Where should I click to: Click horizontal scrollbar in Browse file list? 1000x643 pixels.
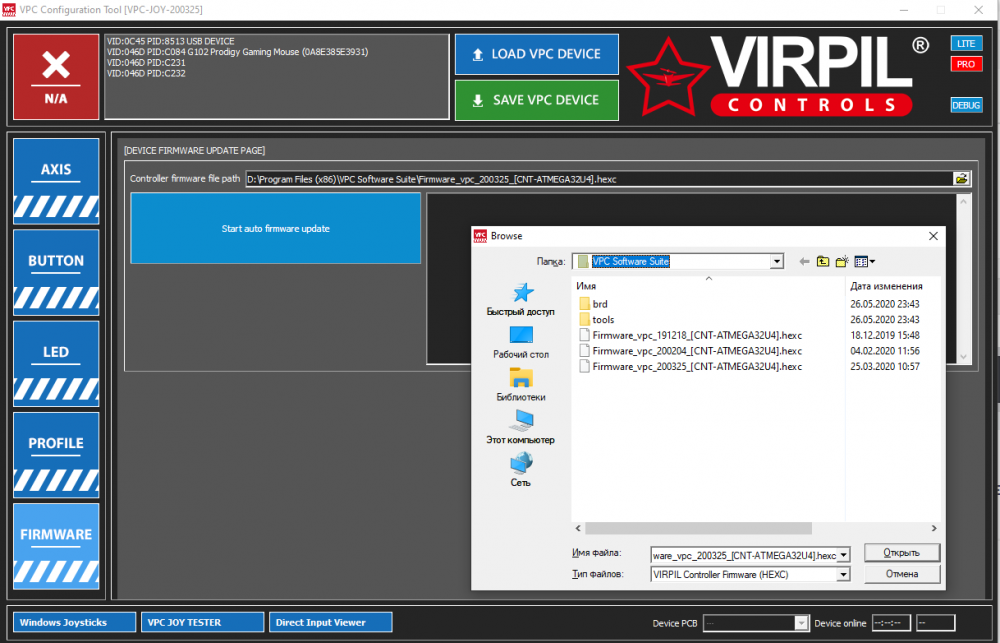698,528
